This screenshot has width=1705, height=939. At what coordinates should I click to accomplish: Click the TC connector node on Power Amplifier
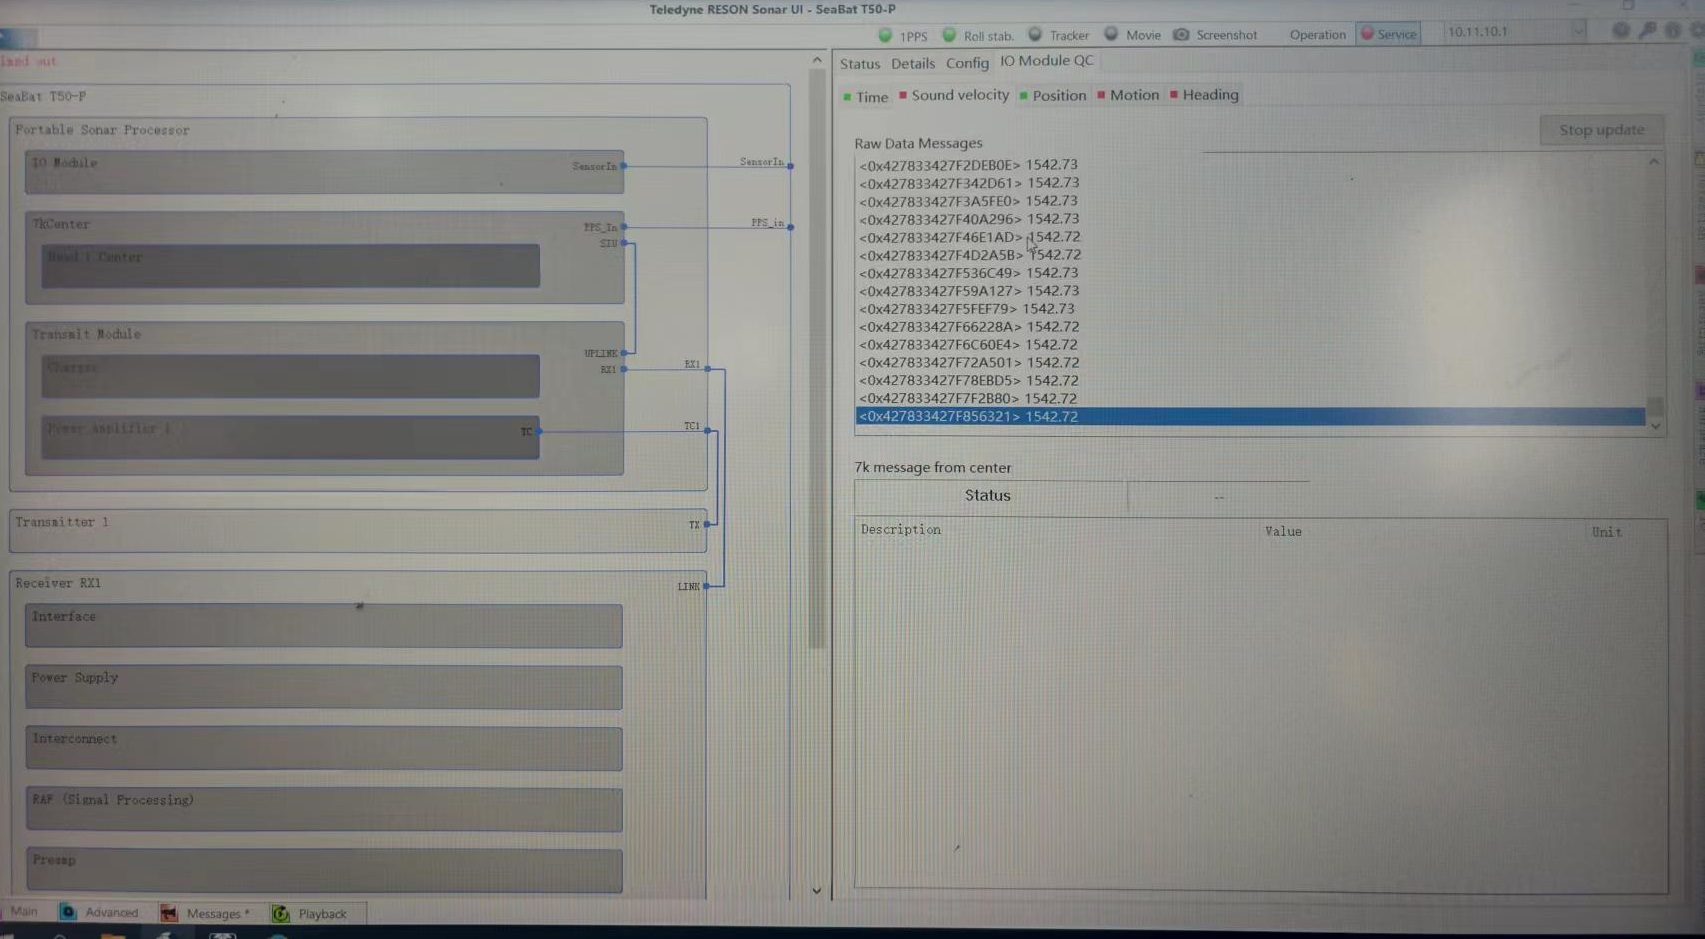(x=539, y=431)
